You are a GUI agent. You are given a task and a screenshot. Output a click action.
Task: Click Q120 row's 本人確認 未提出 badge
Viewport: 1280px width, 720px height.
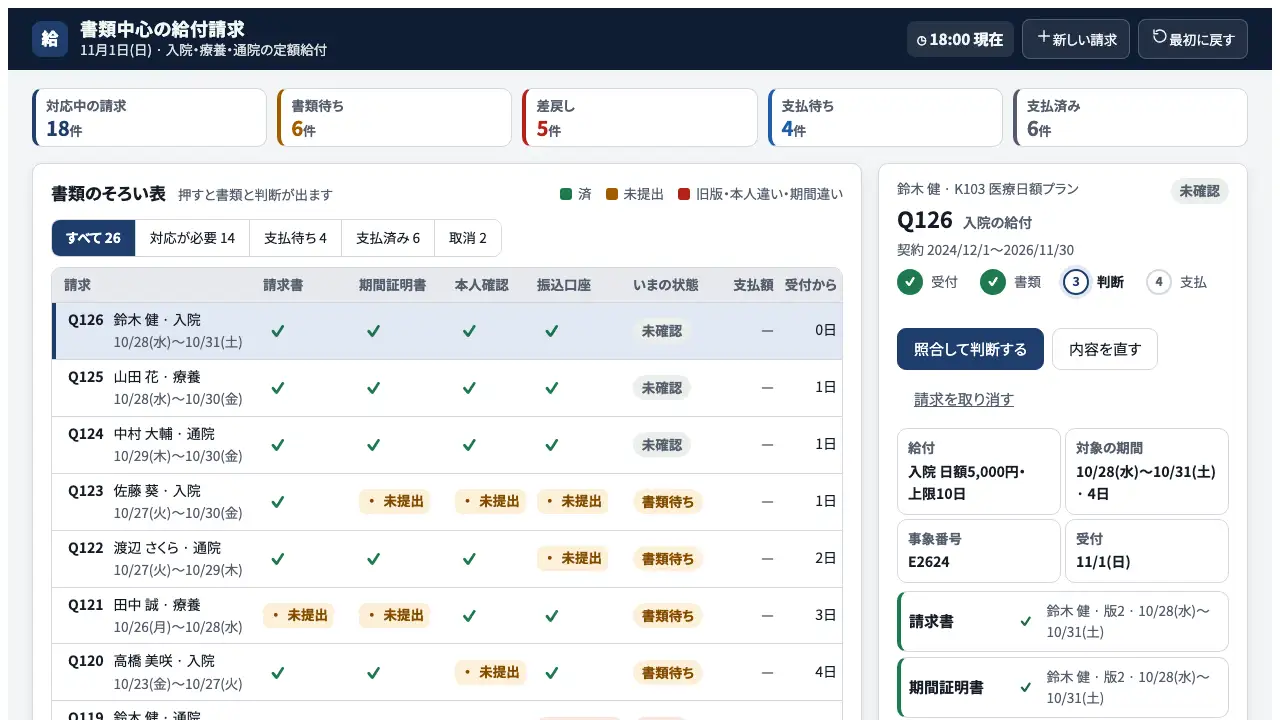[490, 673]
